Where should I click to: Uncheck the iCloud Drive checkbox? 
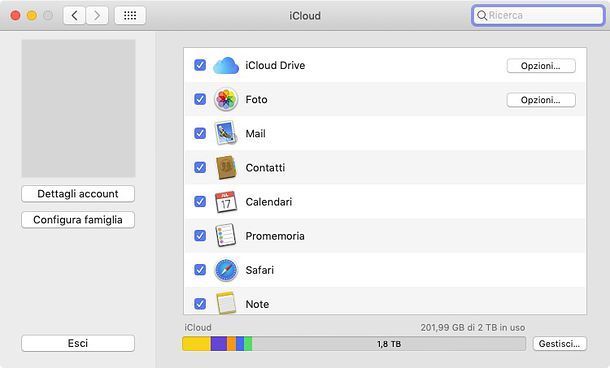coord(200,65)
